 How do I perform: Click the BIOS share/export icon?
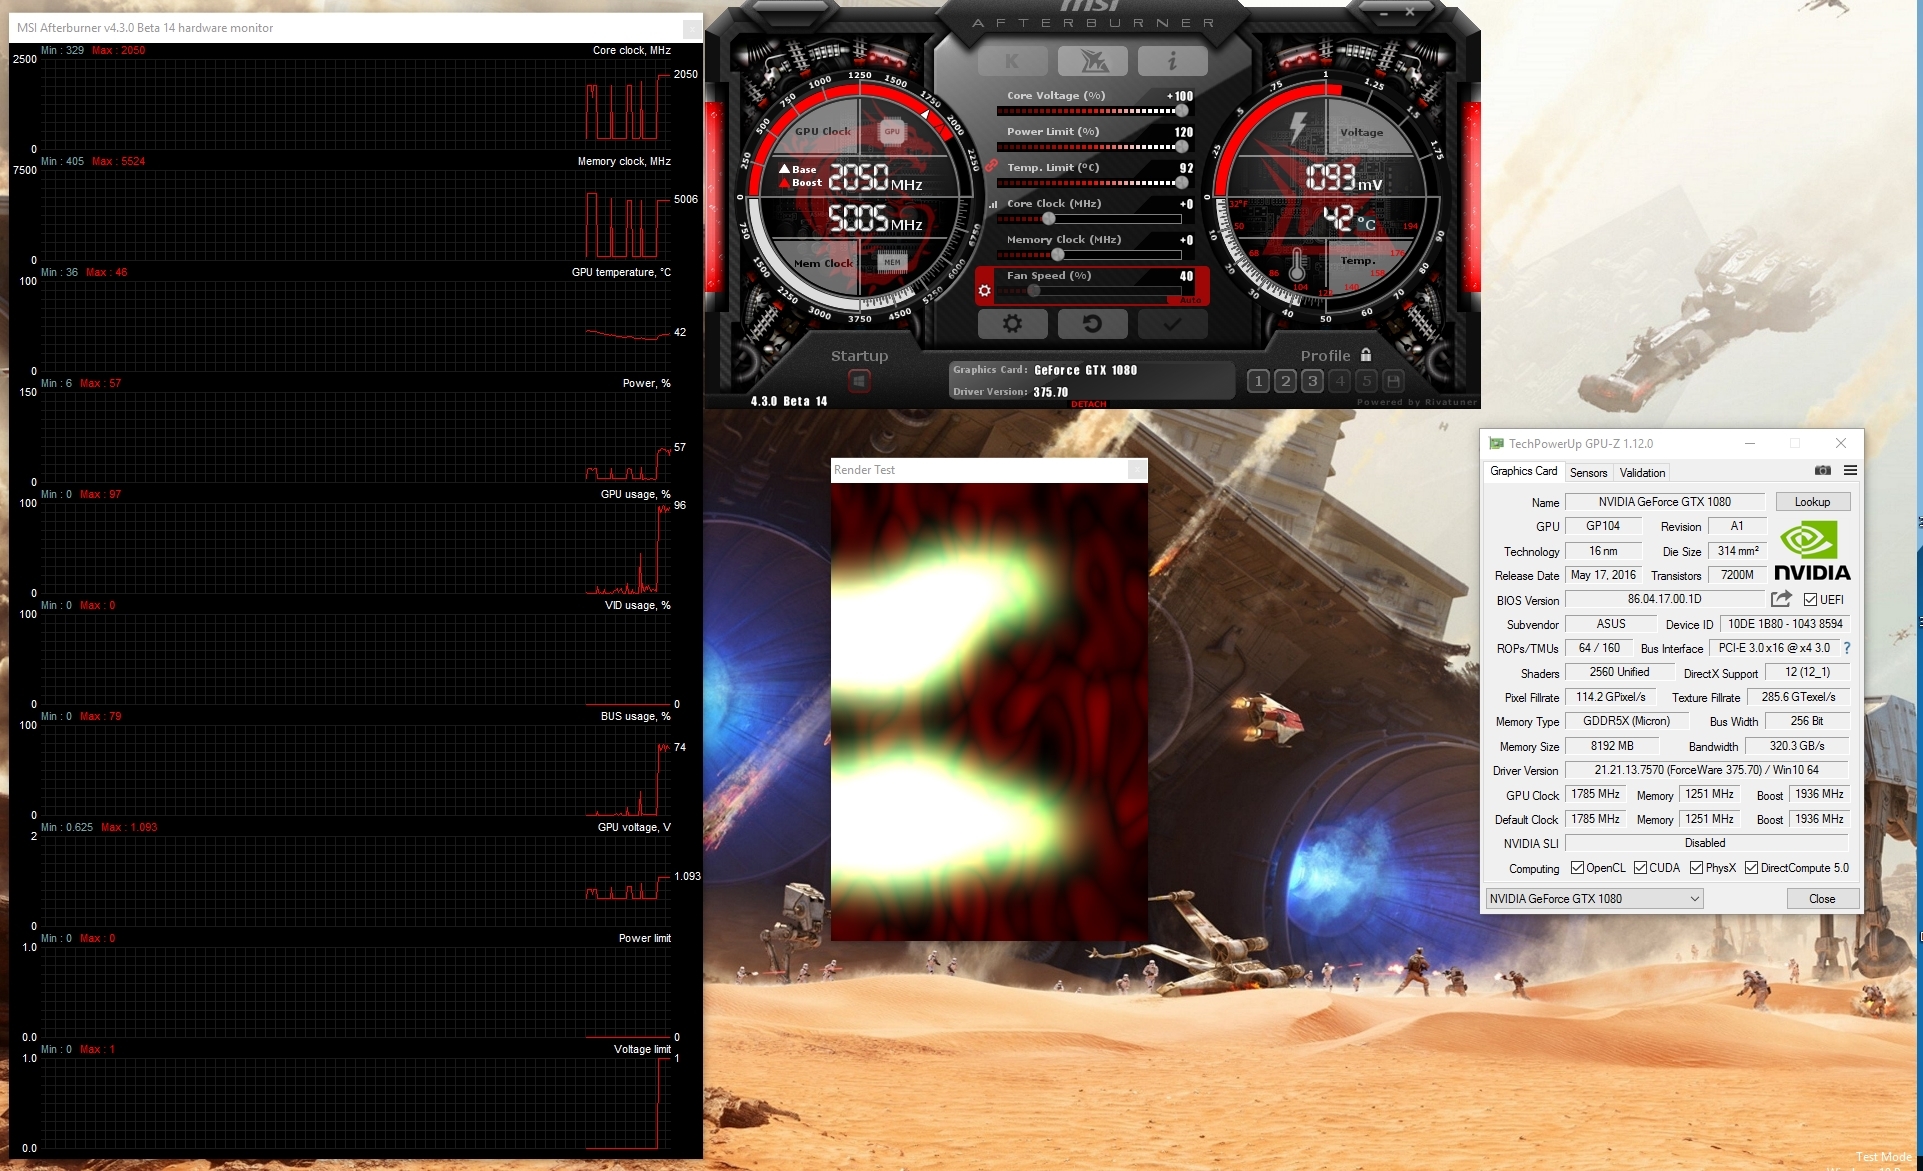tap(1781, 599)
